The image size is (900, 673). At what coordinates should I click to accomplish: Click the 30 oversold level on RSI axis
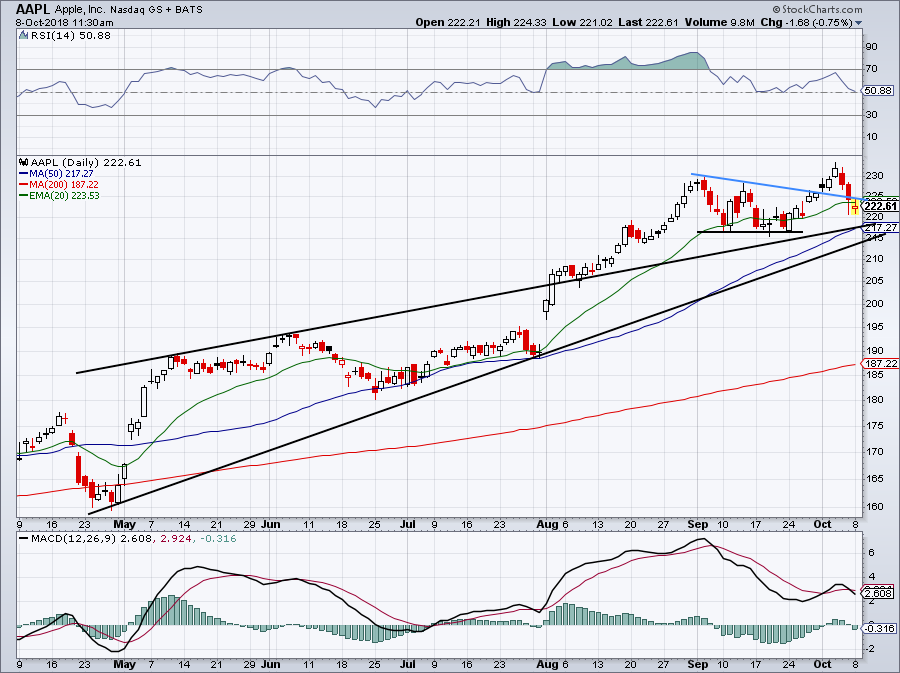pos(871,115)
